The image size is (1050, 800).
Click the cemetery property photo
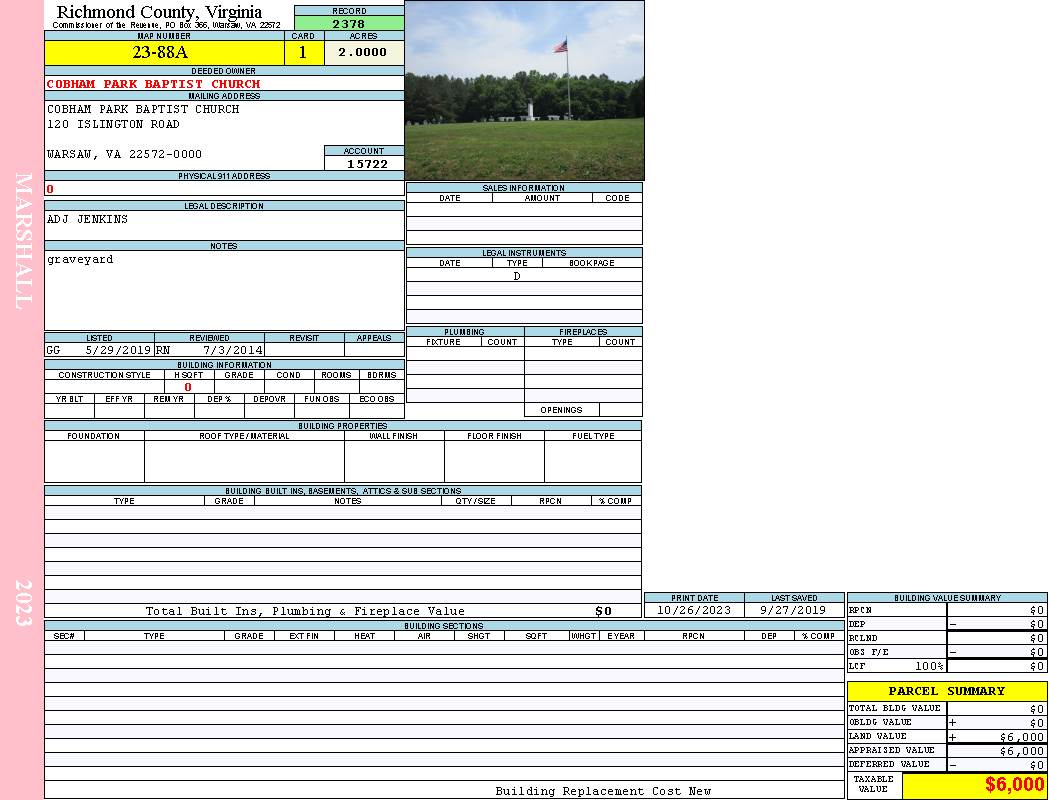click(524, 90)
